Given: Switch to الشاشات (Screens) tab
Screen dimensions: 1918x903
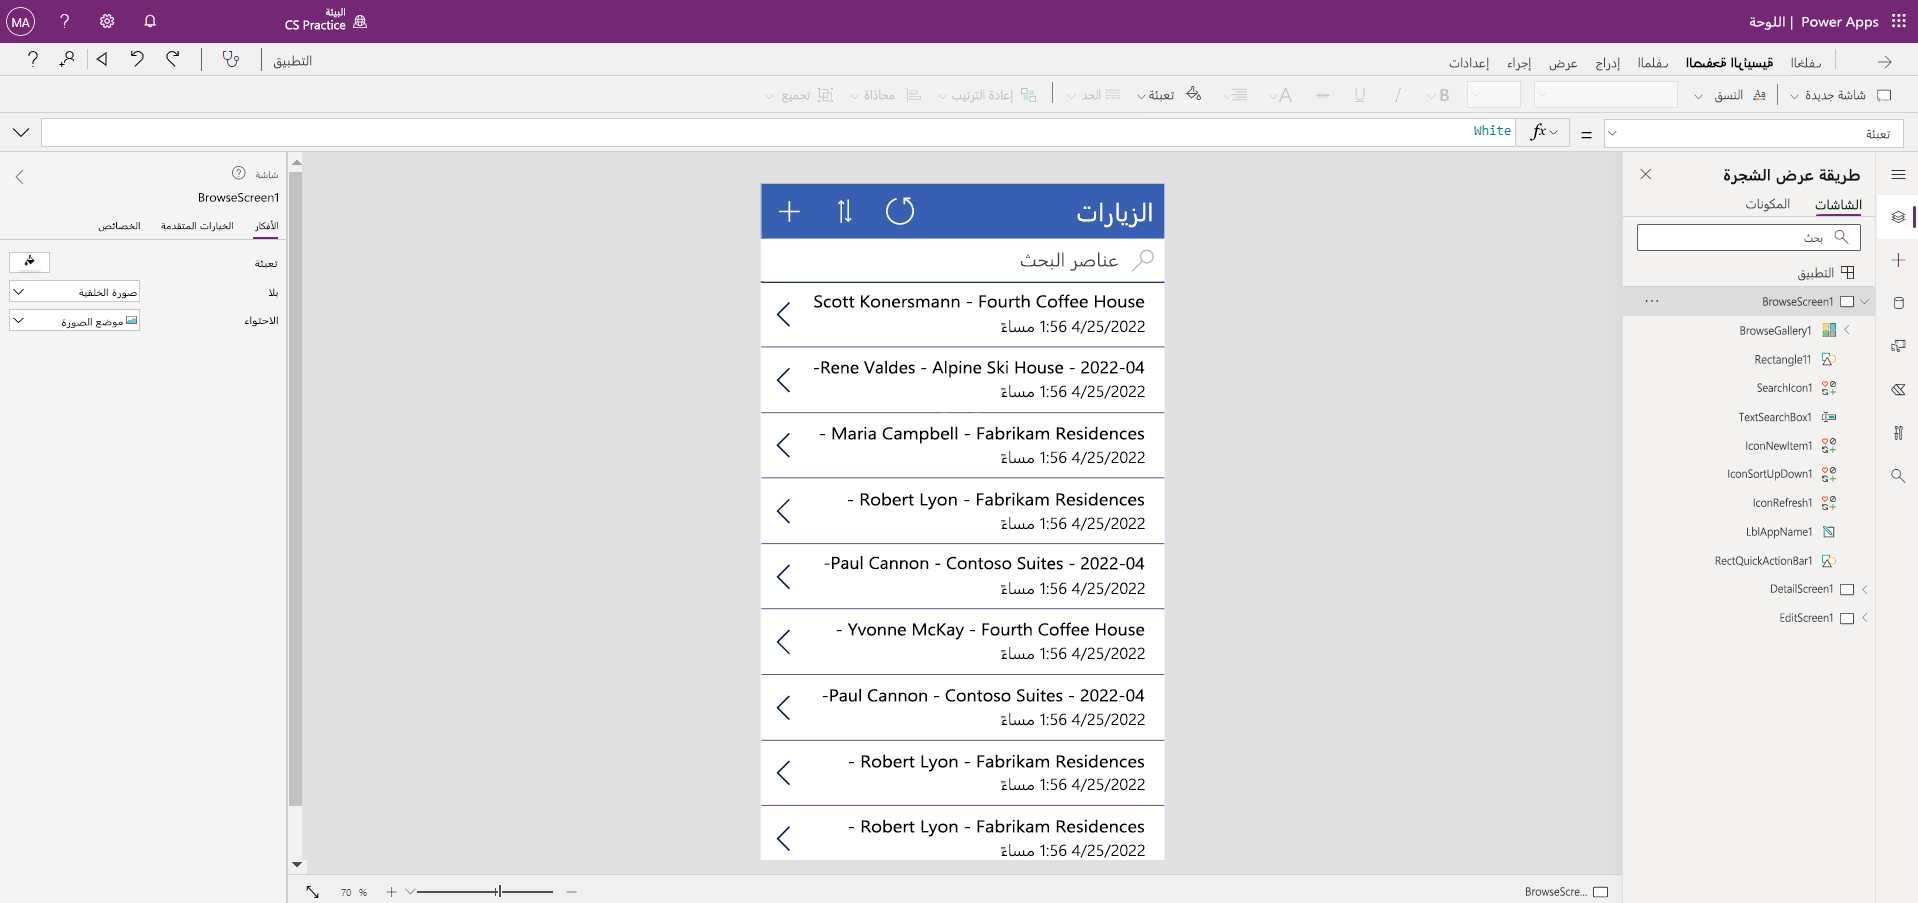Looking at the screenshot, I should (1838, 205).
